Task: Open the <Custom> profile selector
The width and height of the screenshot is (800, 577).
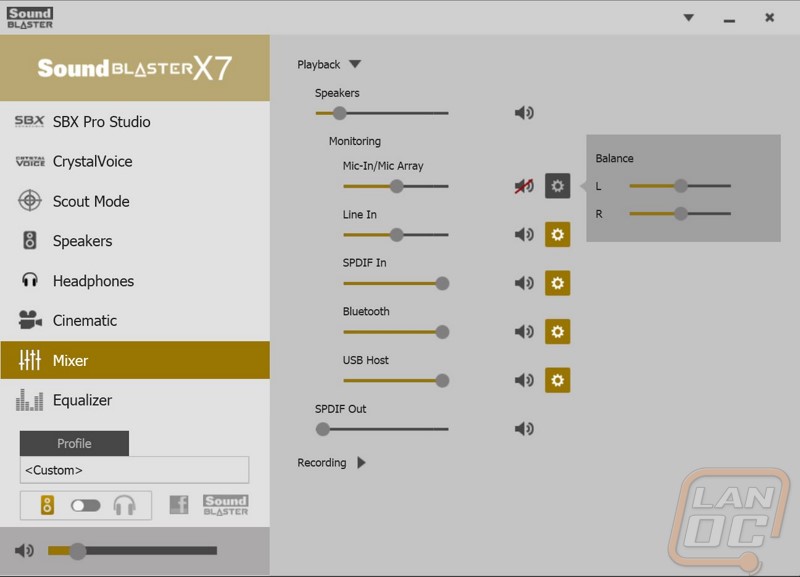Action: click(x=134, y=470)
